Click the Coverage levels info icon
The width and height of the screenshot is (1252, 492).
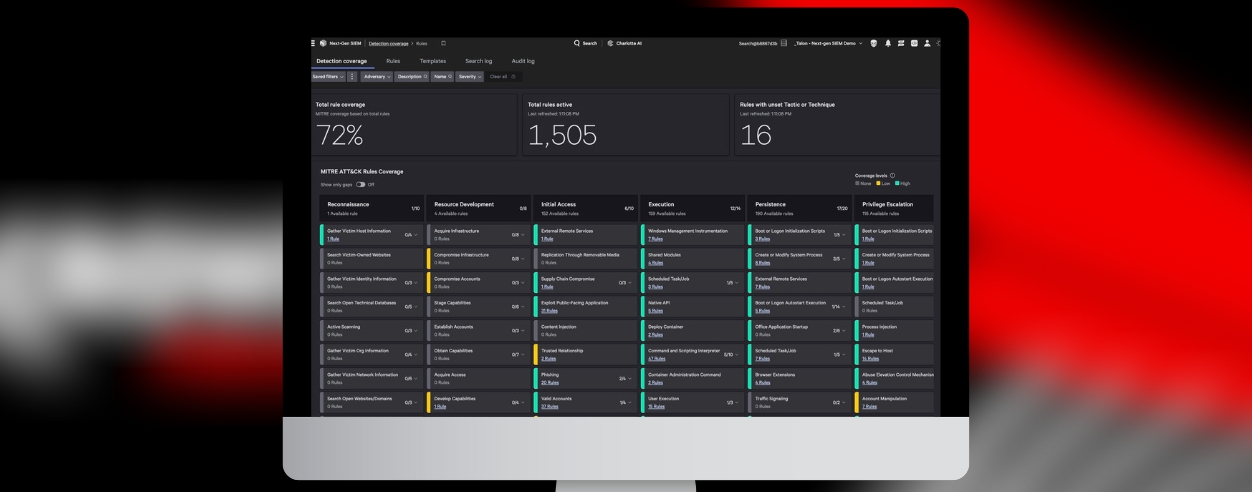pos(892,175)
